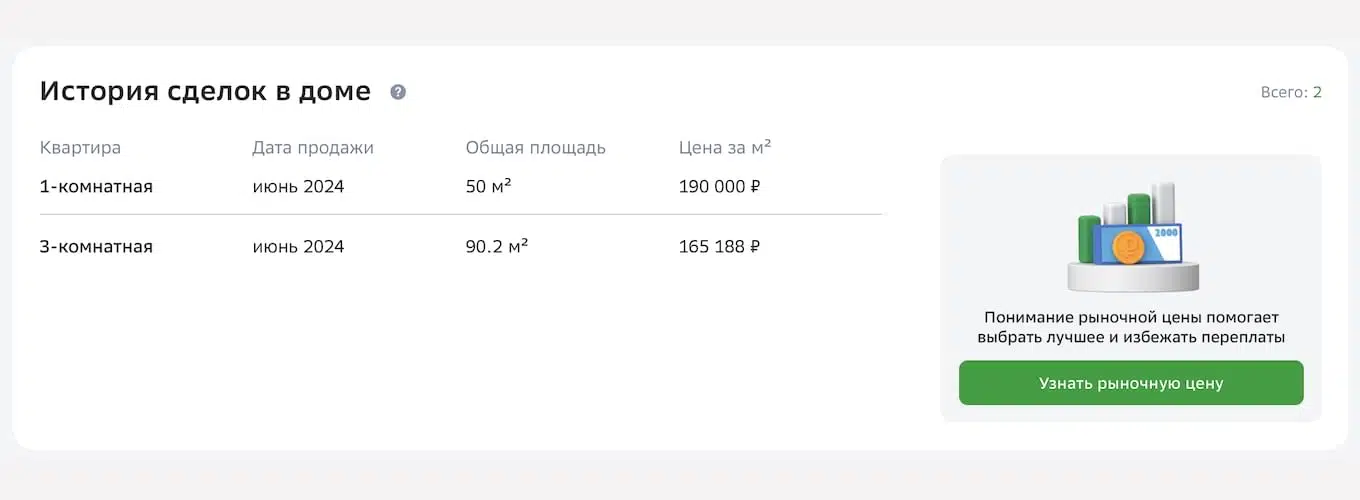Click the 165 188 ₽ price value
The width and height of the screenshot is (1360, 500).
719,246
